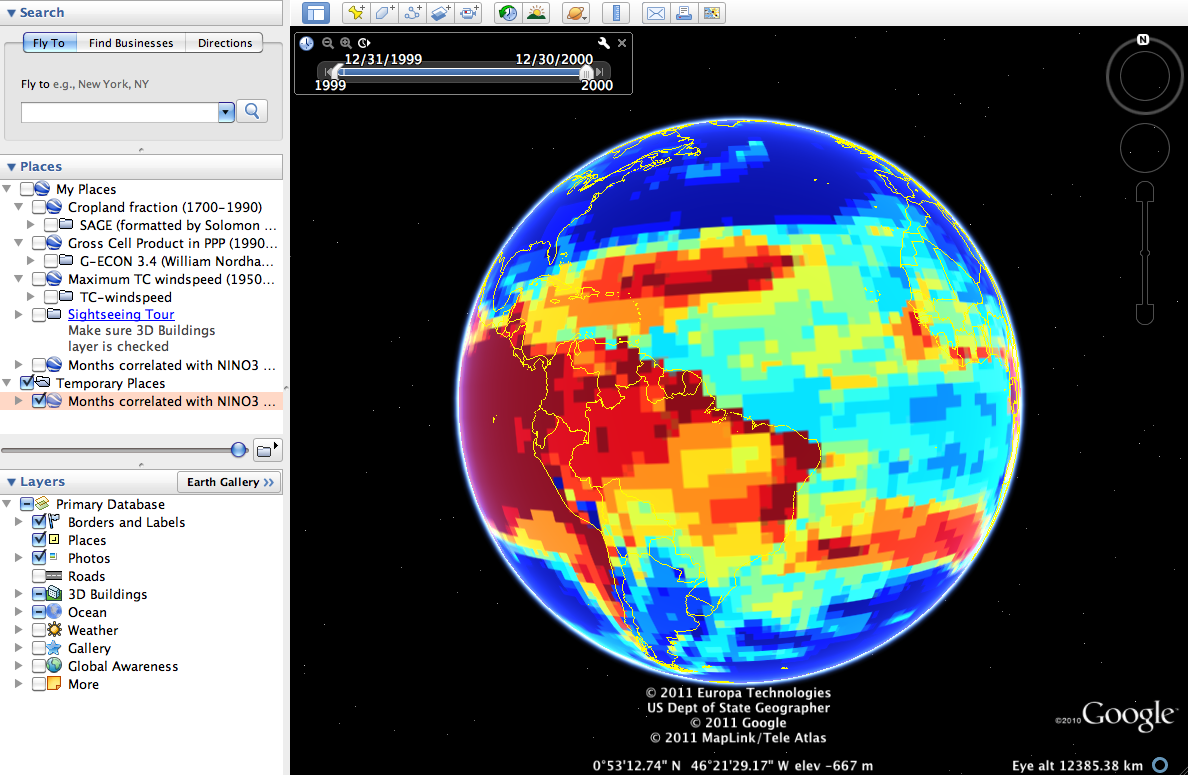The image size is (1188, 775).
Task: Show sunlight across the landscape
Action: point(537,13)
